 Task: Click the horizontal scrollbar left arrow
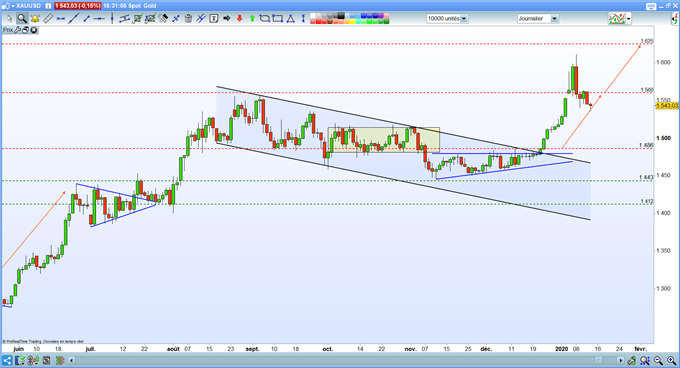coord(72,360)
